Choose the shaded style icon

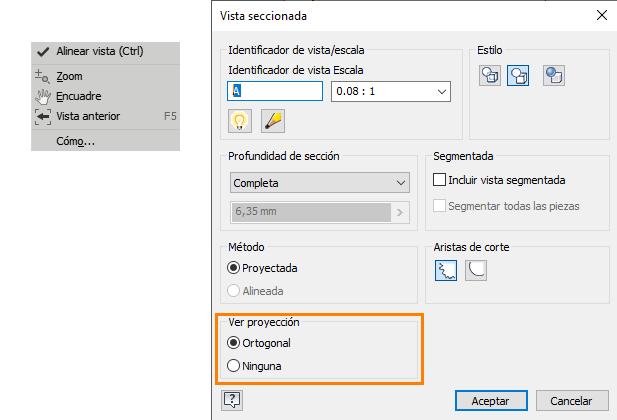click(555, 76)
